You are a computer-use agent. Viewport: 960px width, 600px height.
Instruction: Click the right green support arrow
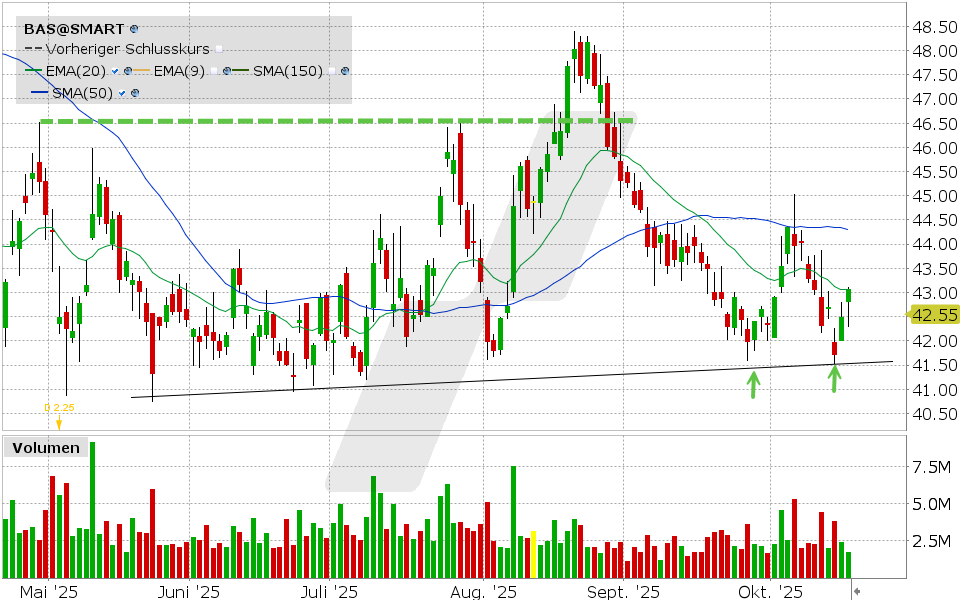click(x=835, y=376)
